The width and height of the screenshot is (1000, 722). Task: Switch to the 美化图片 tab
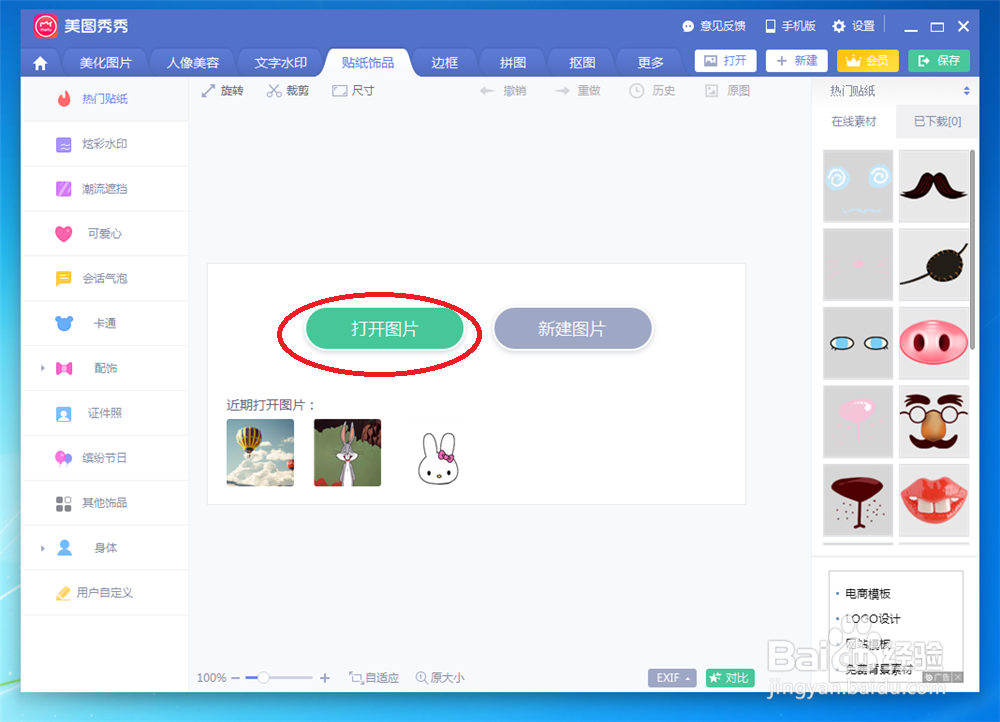[105, 63]
